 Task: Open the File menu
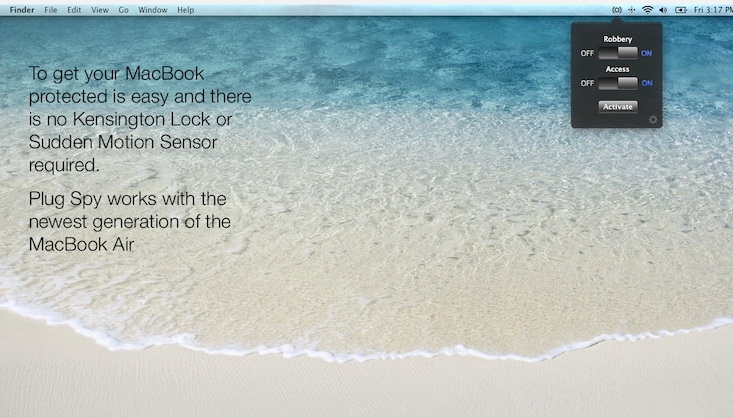pos(50,10)
